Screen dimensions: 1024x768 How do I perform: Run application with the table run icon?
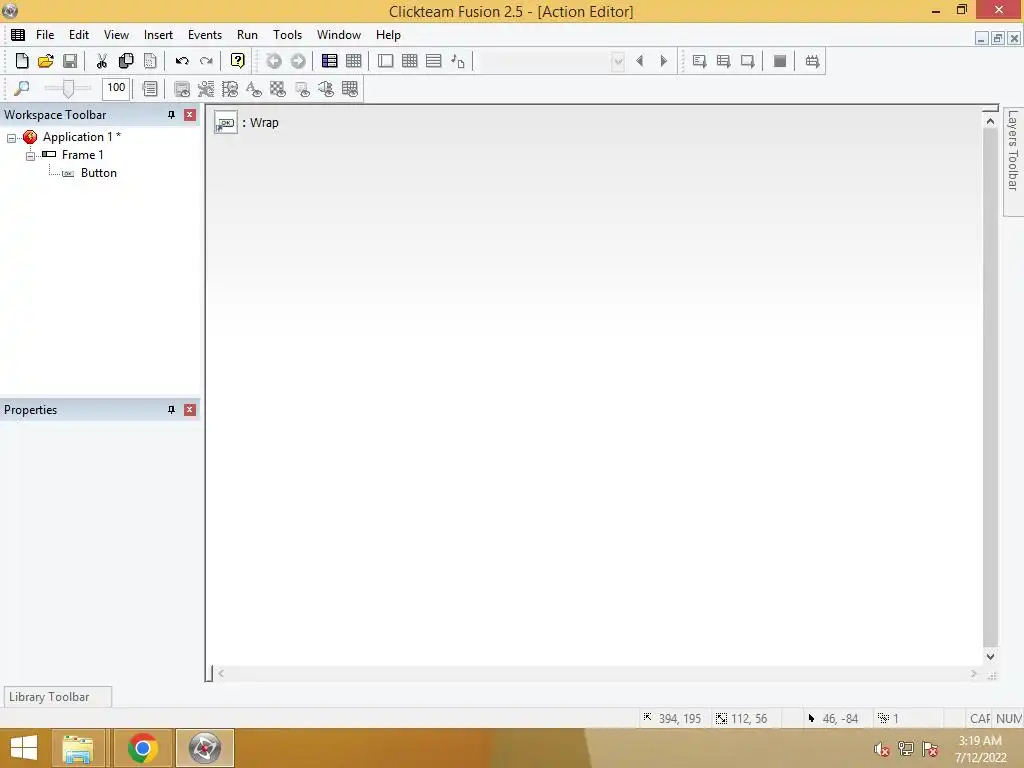tap(724, 61)
